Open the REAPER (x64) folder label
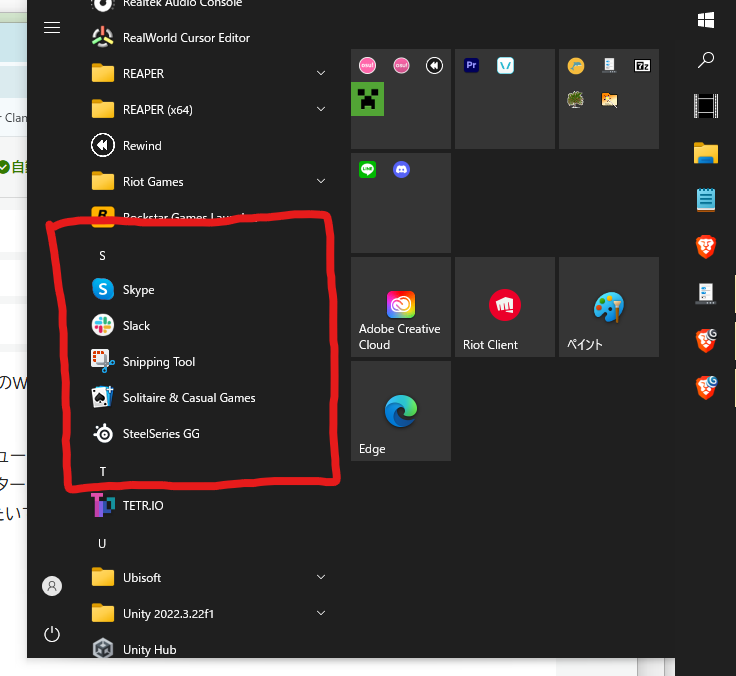This screenshot has height=676, width=736. [x=158, y=110]
